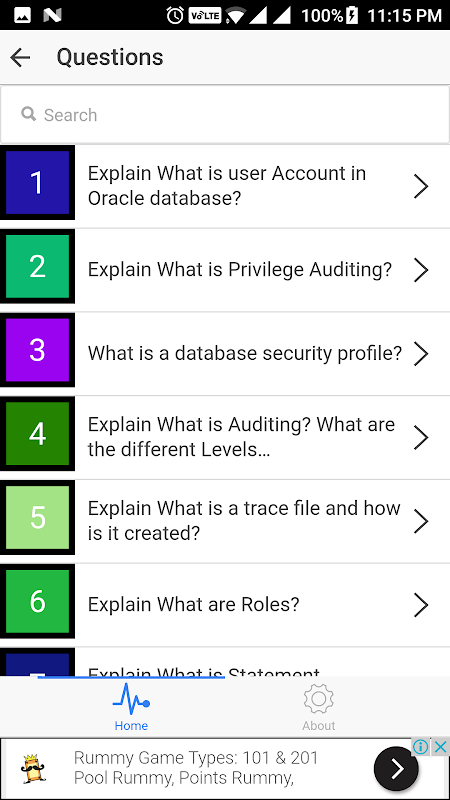
Task: Tap the Rummy ad mascot image
Action: (34, 769)
